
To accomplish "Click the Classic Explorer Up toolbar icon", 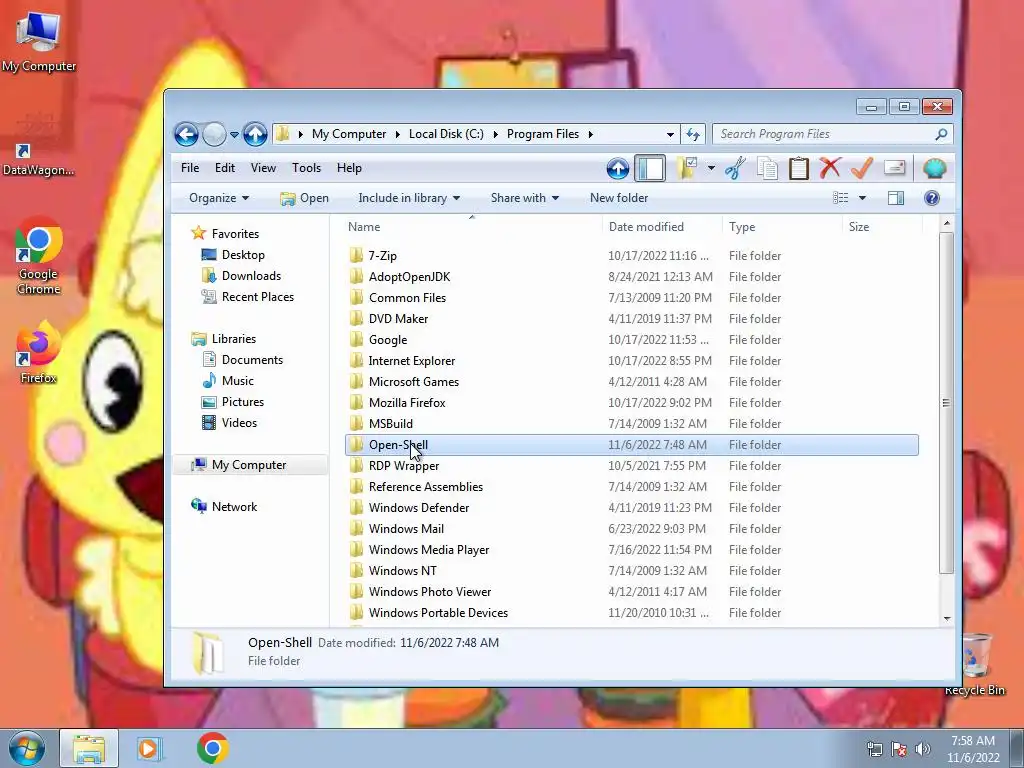I will point(617,168).
